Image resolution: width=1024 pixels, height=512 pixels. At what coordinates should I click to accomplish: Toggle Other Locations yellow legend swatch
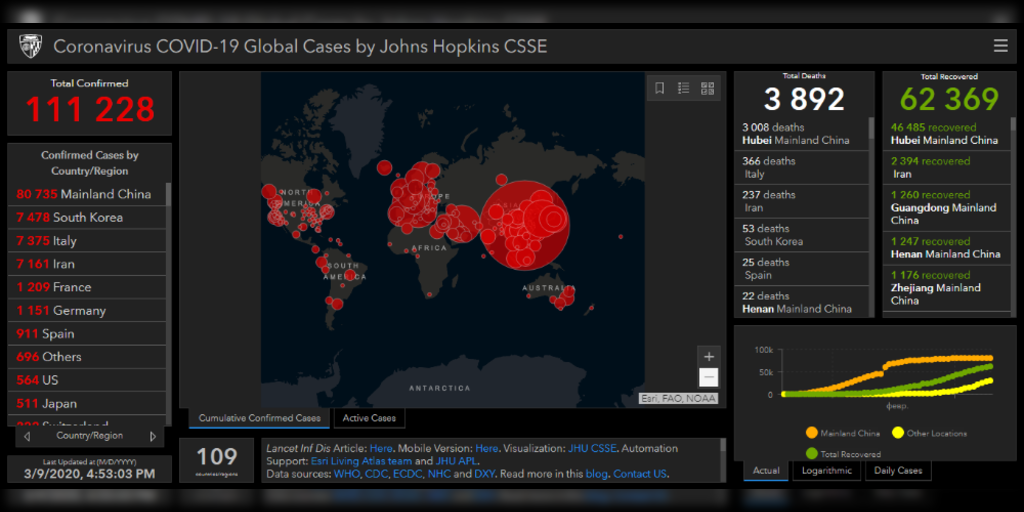click(898, 433)
